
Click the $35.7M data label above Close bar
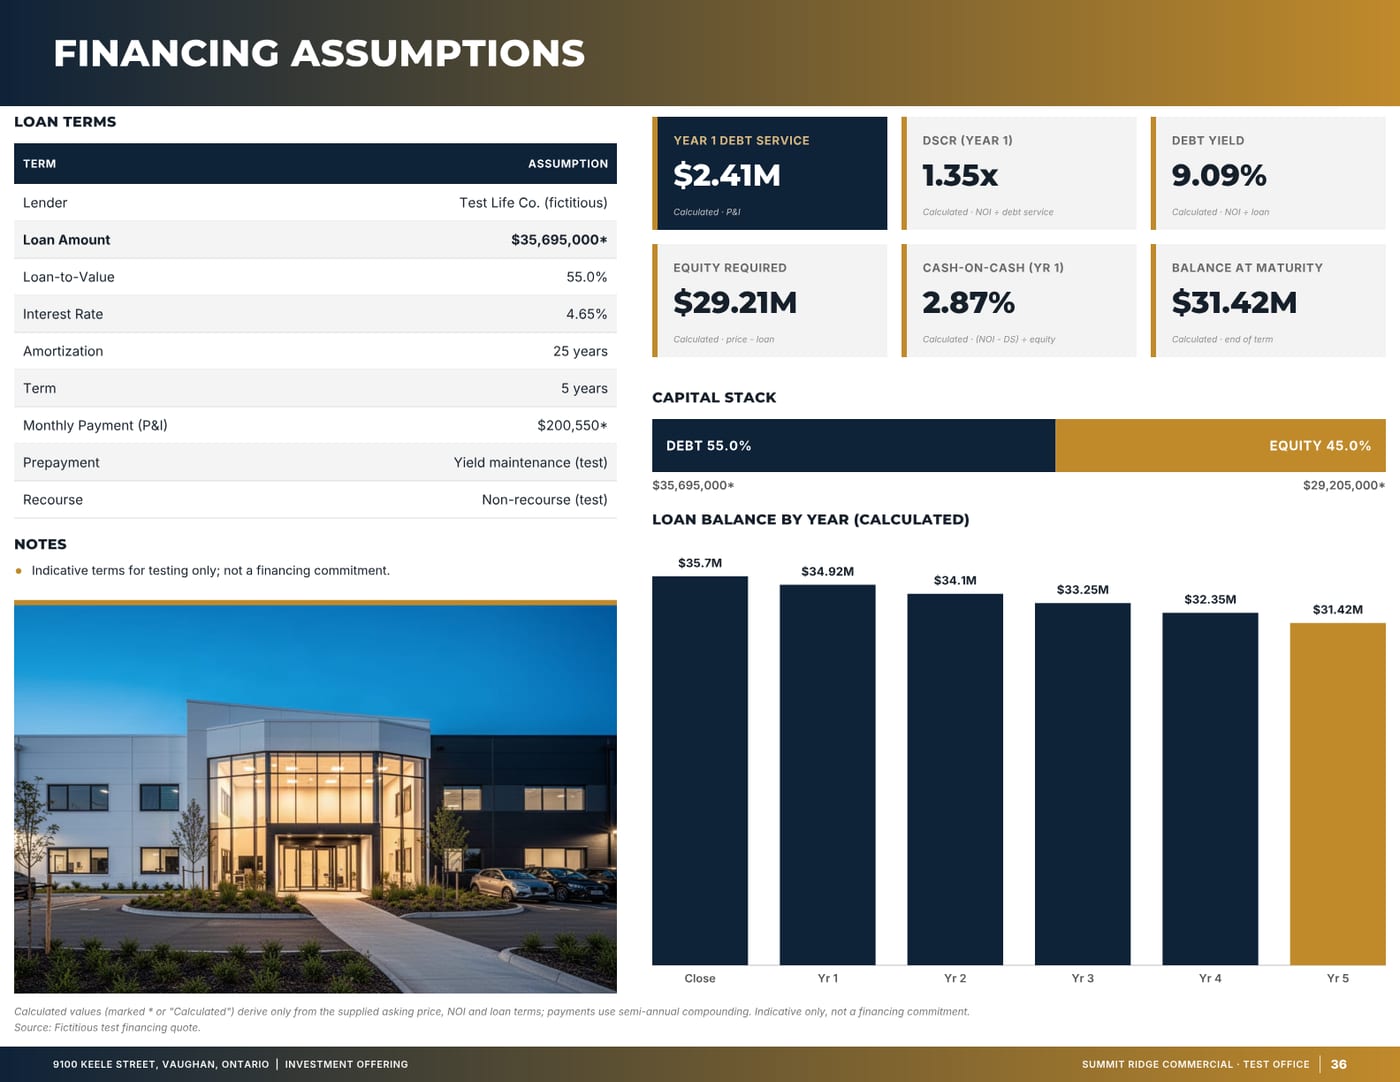tap(700, 563)
